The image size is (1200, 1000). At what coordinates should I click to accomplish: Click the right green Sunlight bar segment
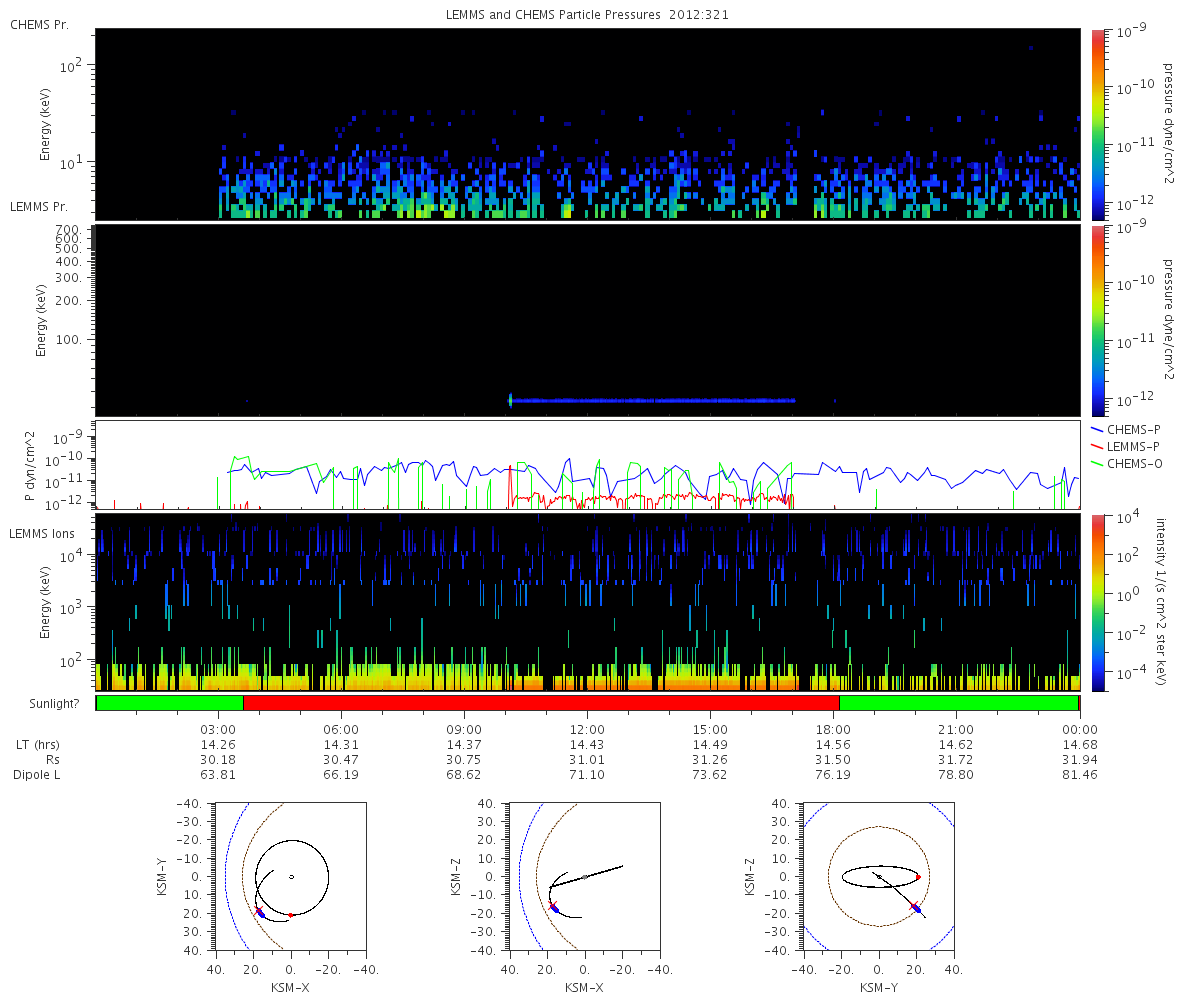coord(958,703)
